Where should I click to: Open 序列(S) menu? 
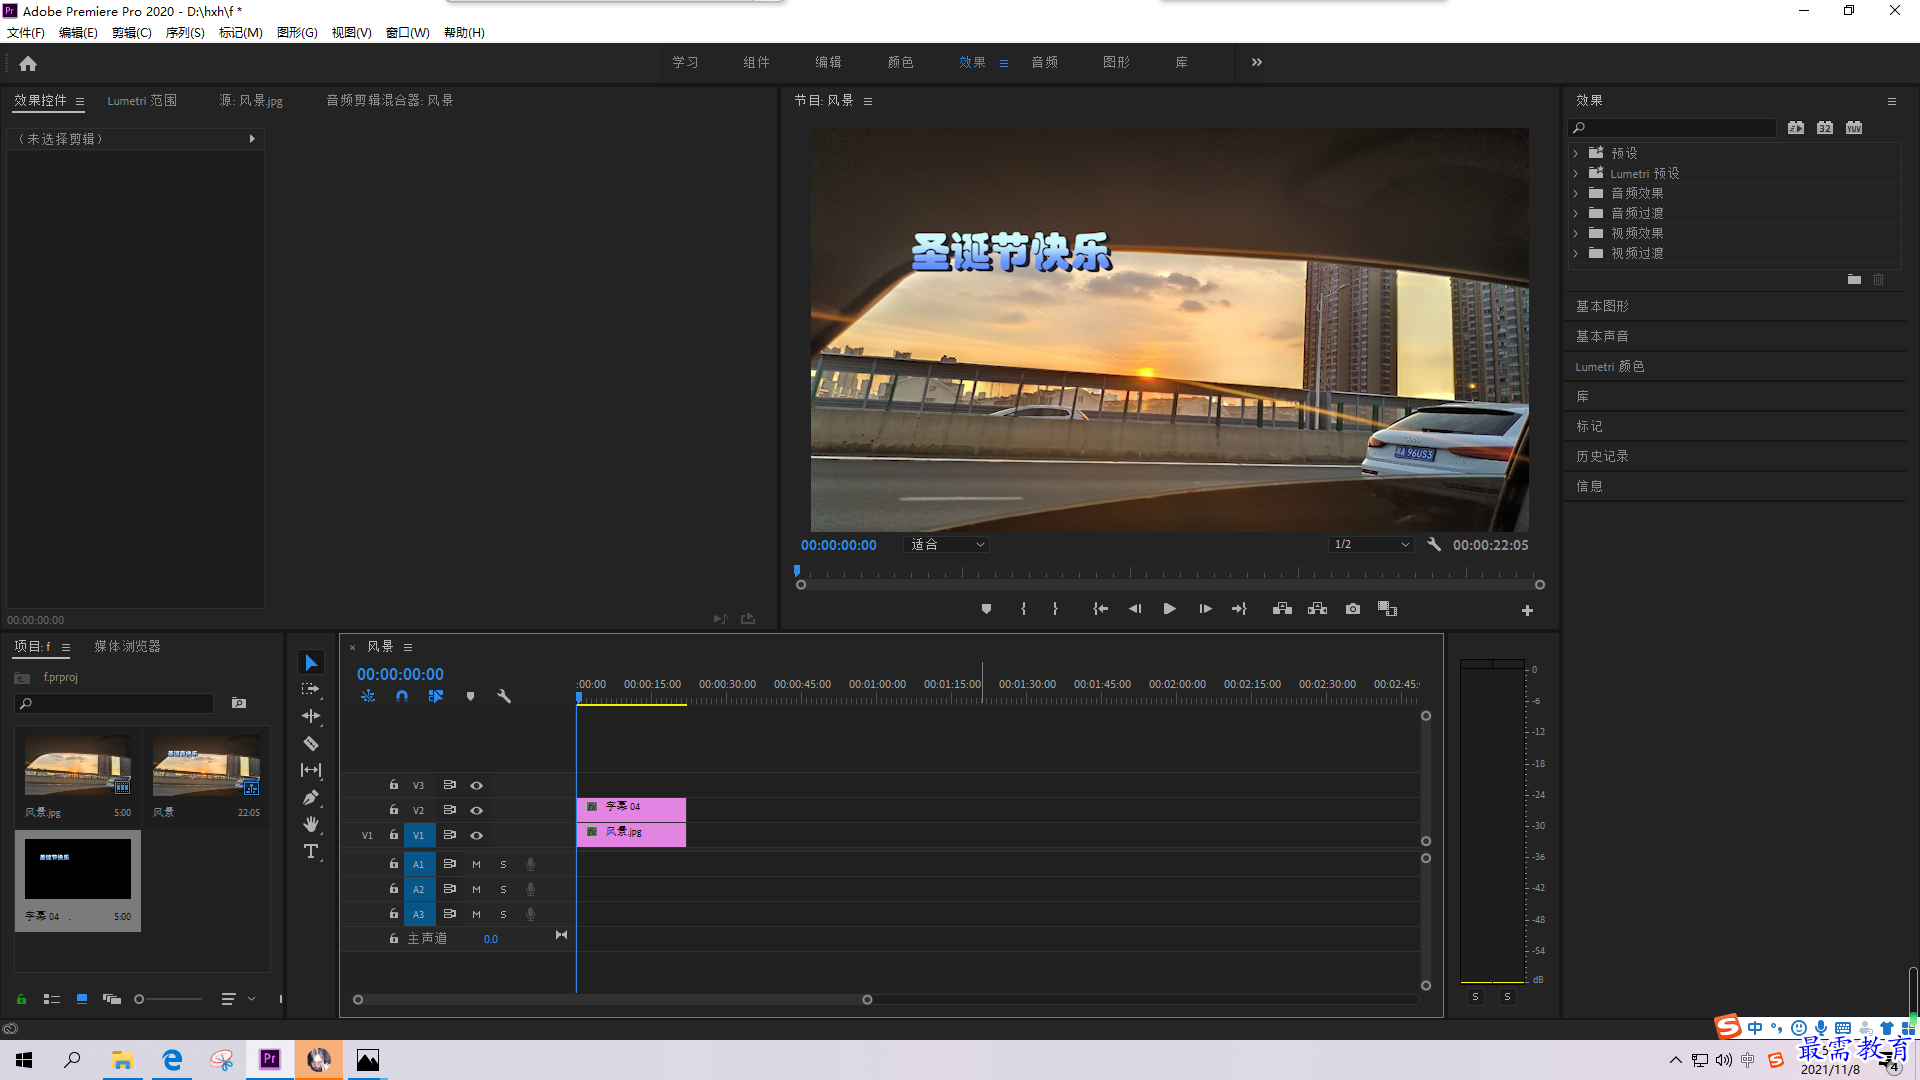[185, 32]
